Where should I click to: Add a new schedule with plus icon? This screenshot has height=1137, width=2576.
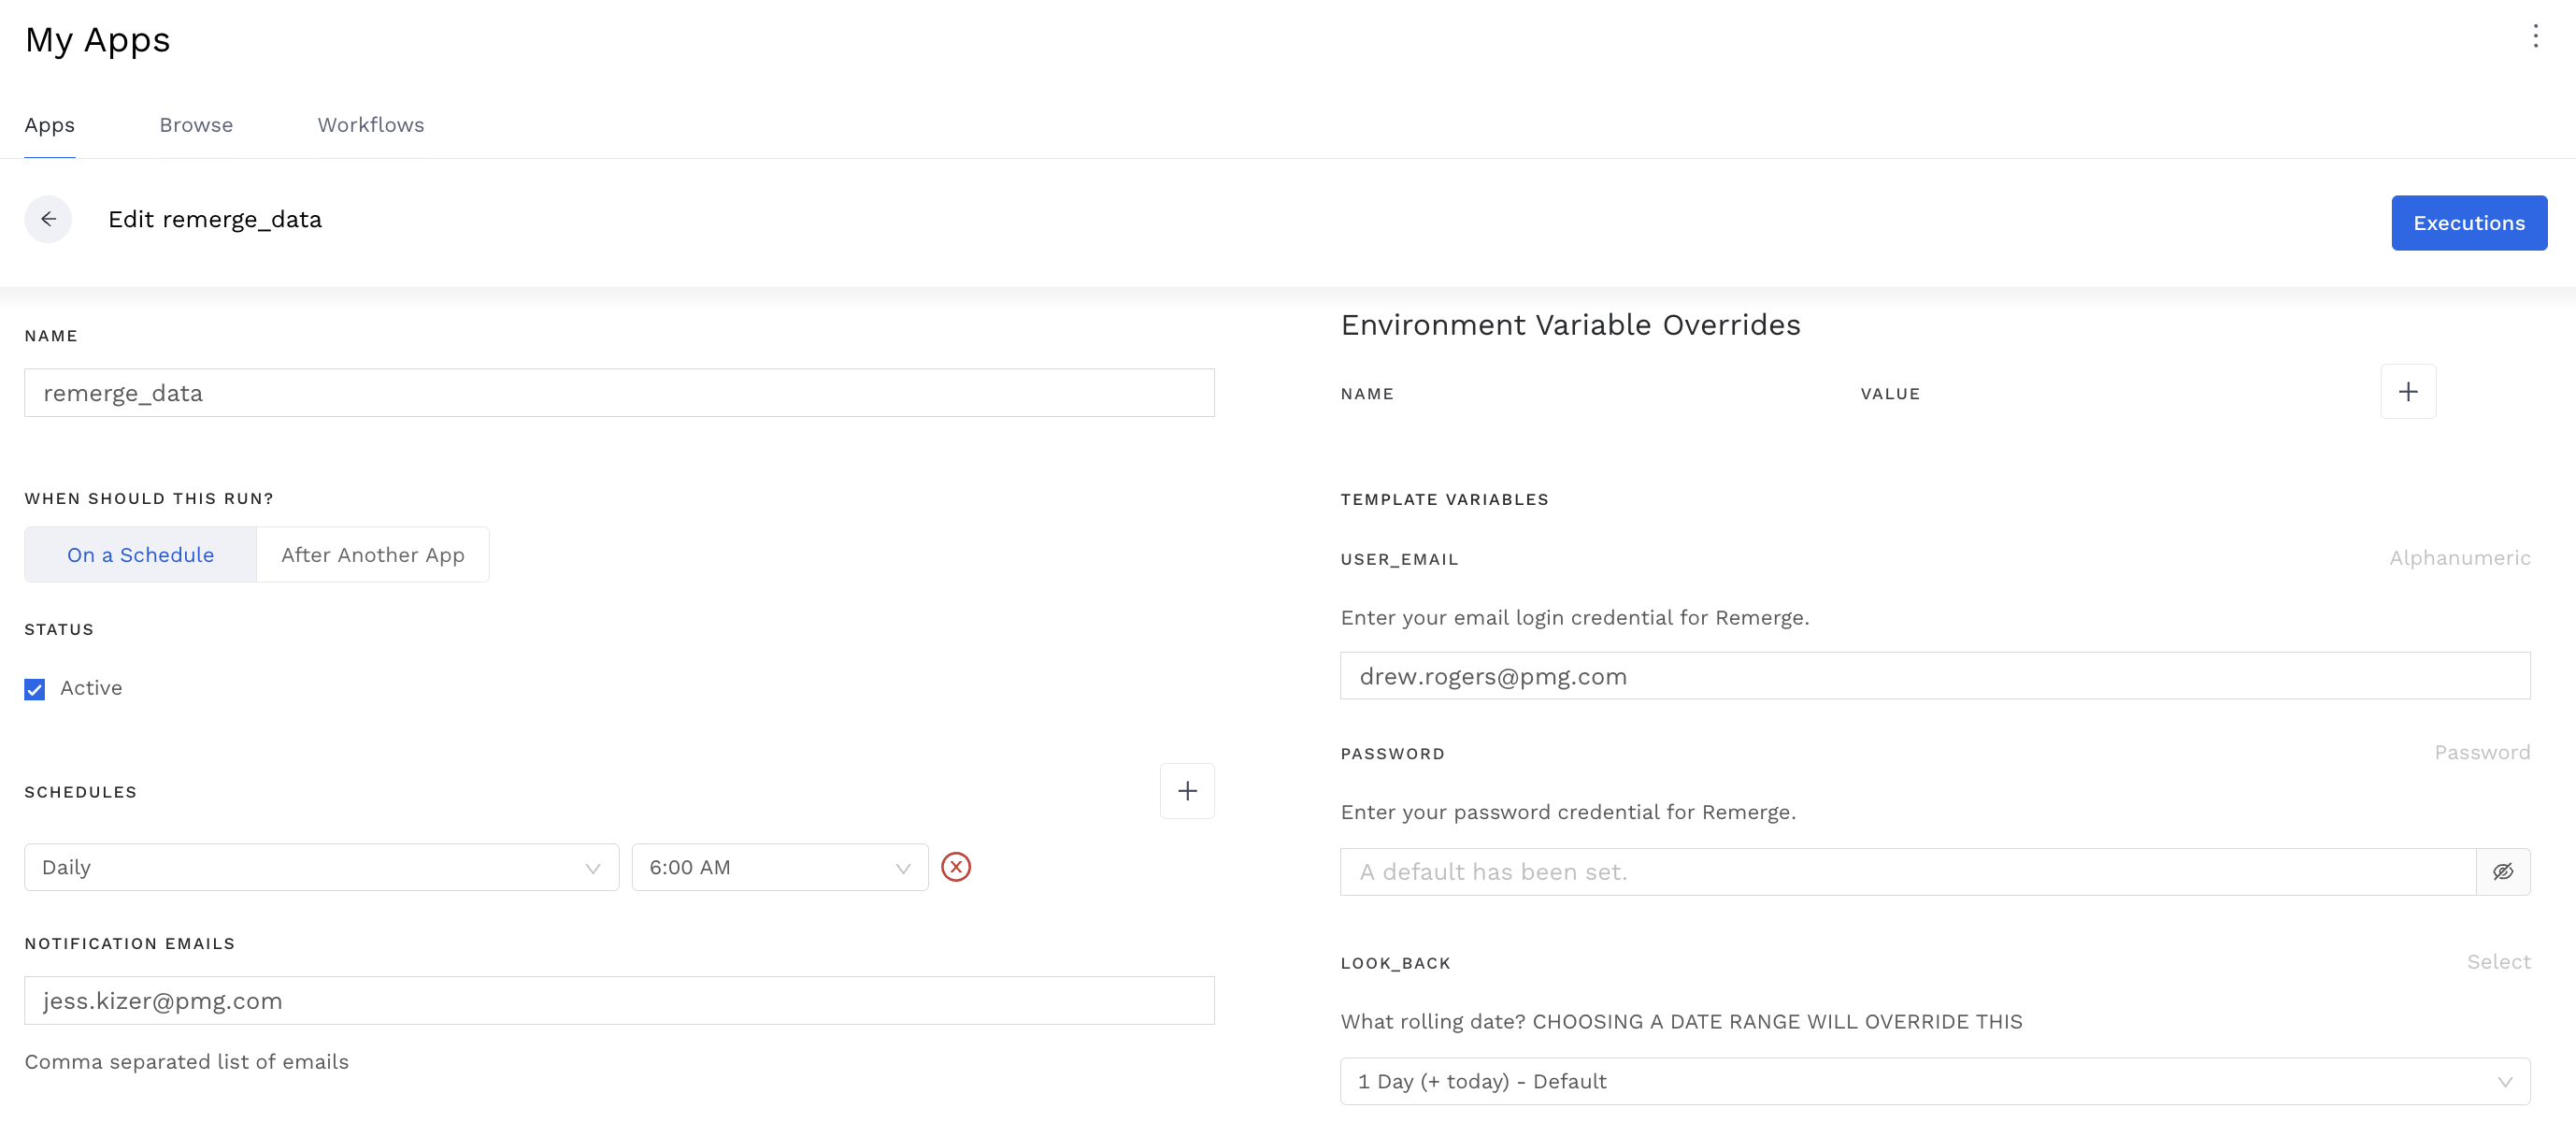[1187, 791]
